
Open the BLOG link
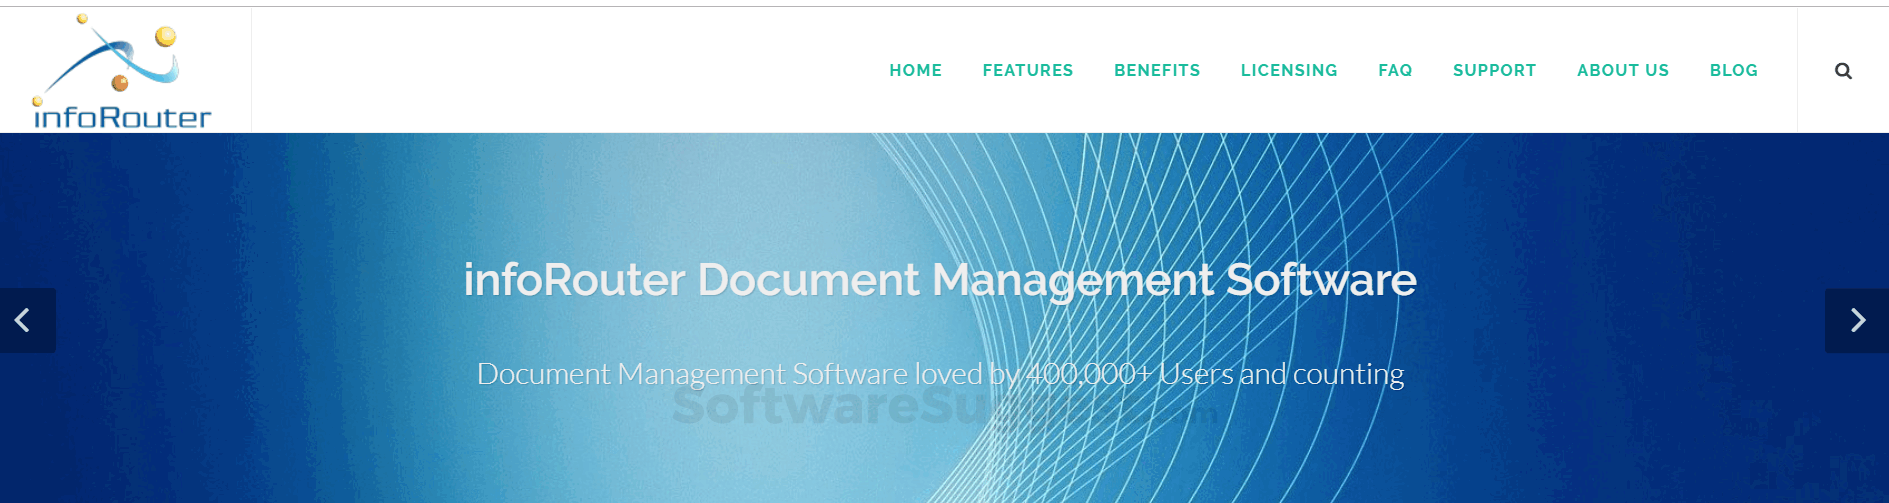(x=1733, y=71)
